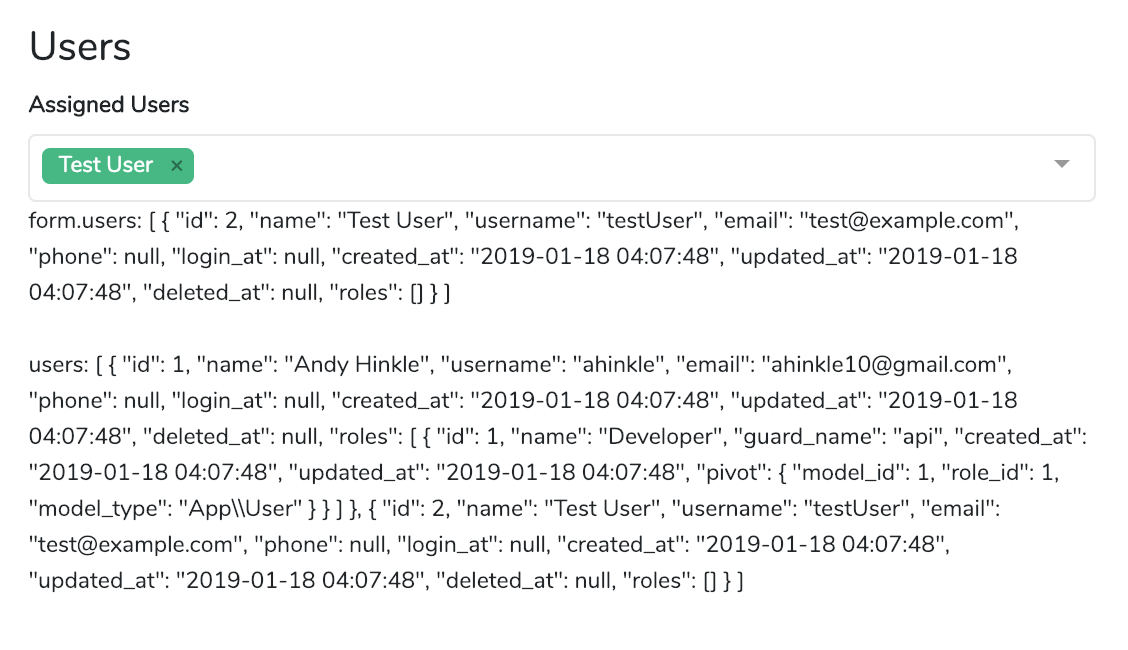
Task: Select the green Test User chip
Action: 105,165
